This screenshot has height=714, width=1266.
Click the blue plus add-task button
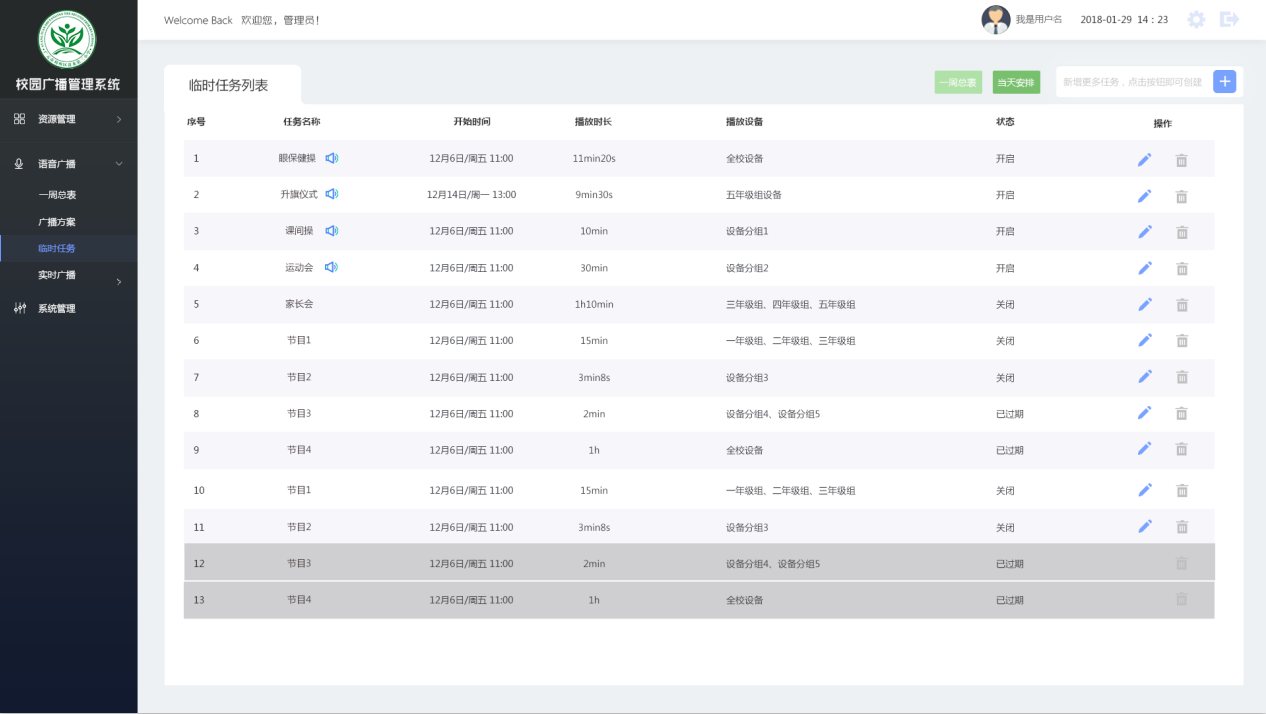pos(1224,82)
